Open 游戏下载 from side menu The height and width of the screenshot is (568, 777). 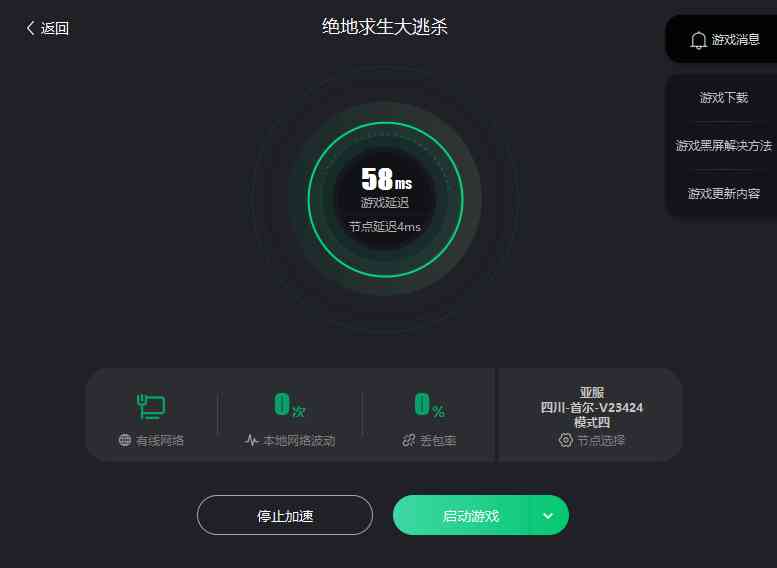coord(723,97)
